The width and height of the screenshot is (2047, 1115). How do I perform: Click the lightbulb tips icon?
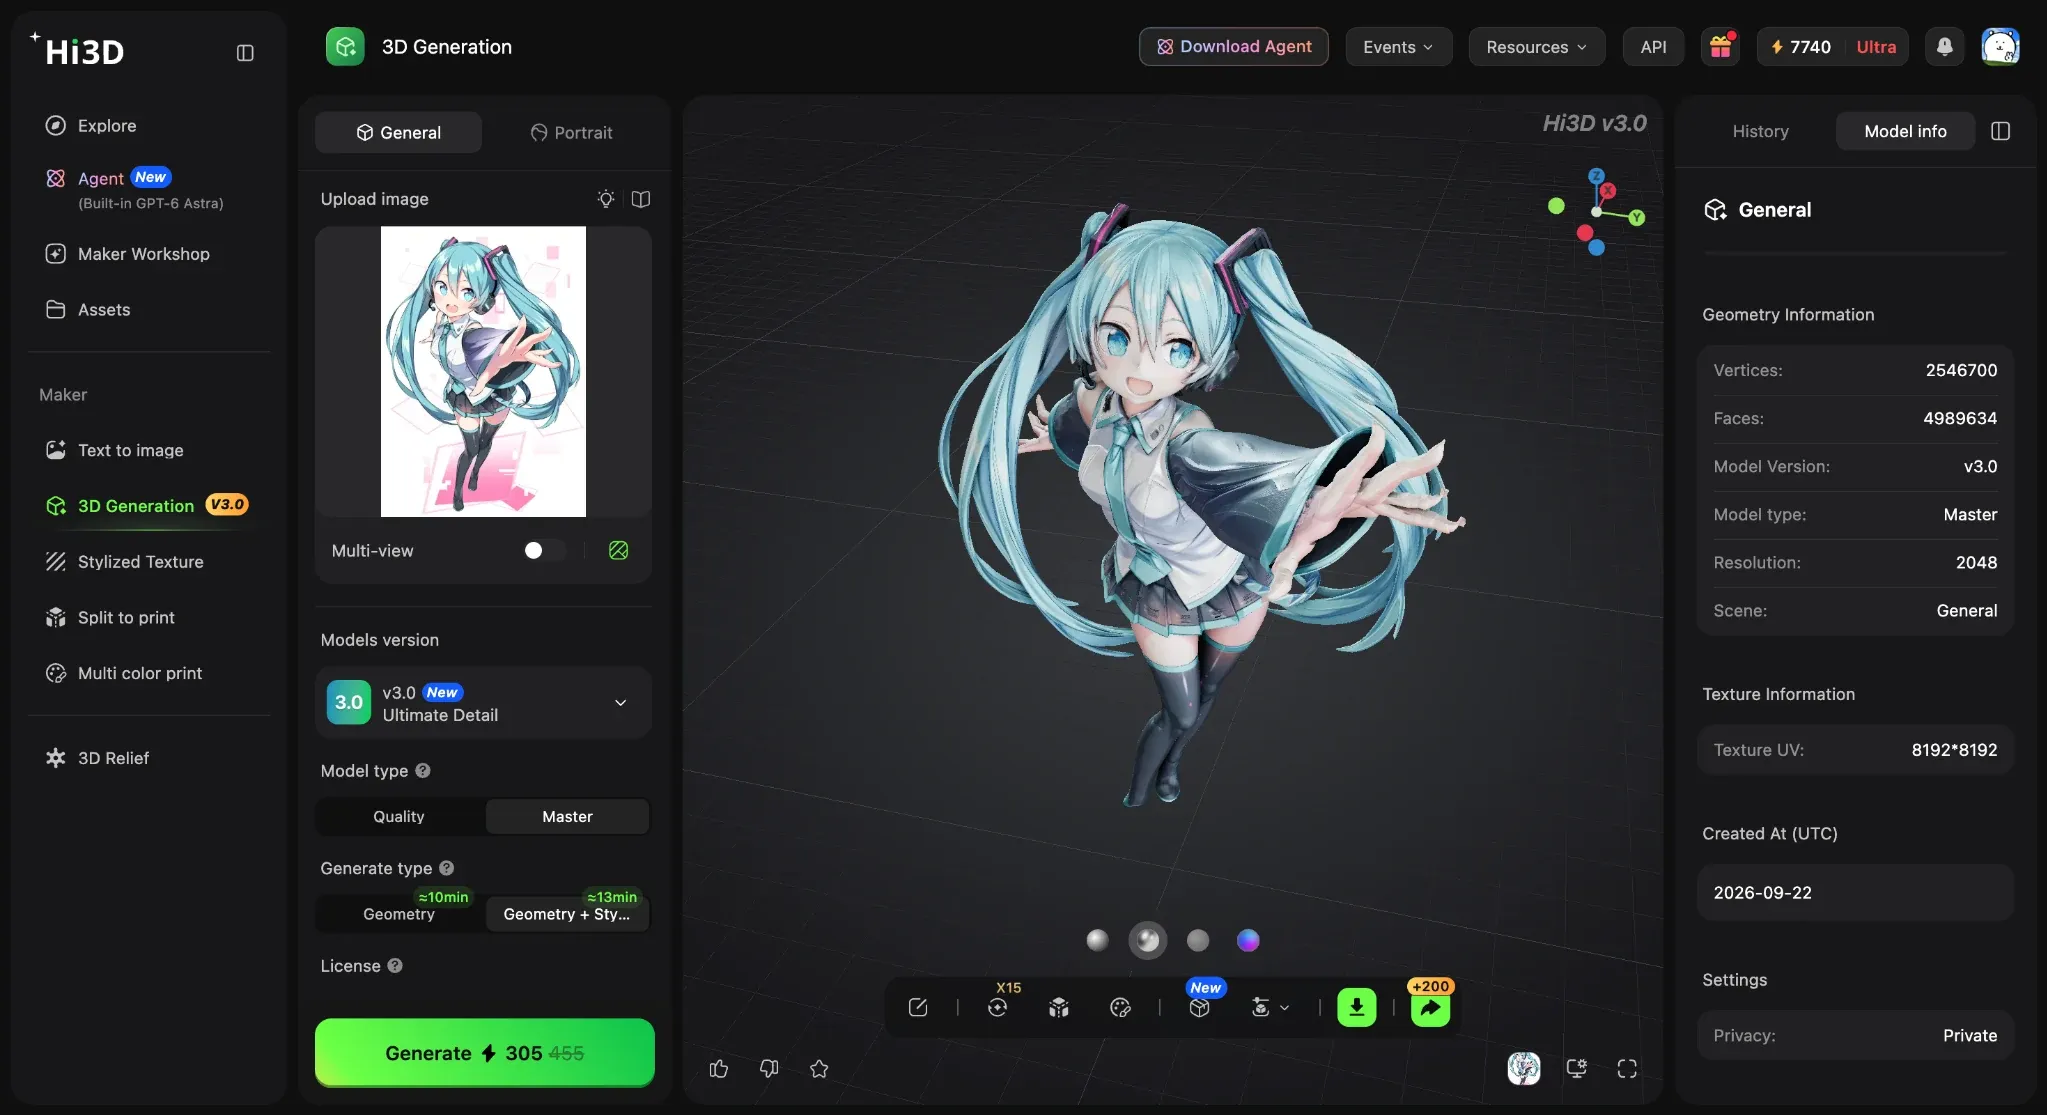coord(606,199)
